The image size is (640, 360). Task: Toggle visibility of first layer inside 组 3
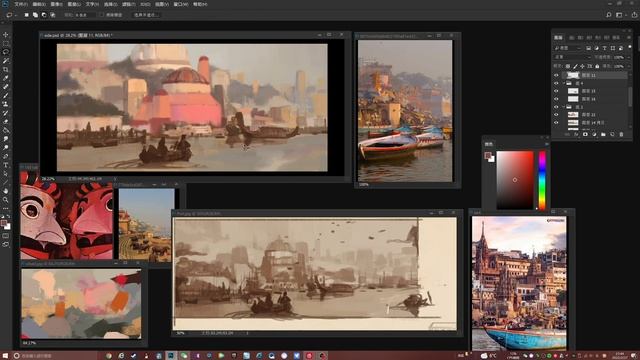556,115
